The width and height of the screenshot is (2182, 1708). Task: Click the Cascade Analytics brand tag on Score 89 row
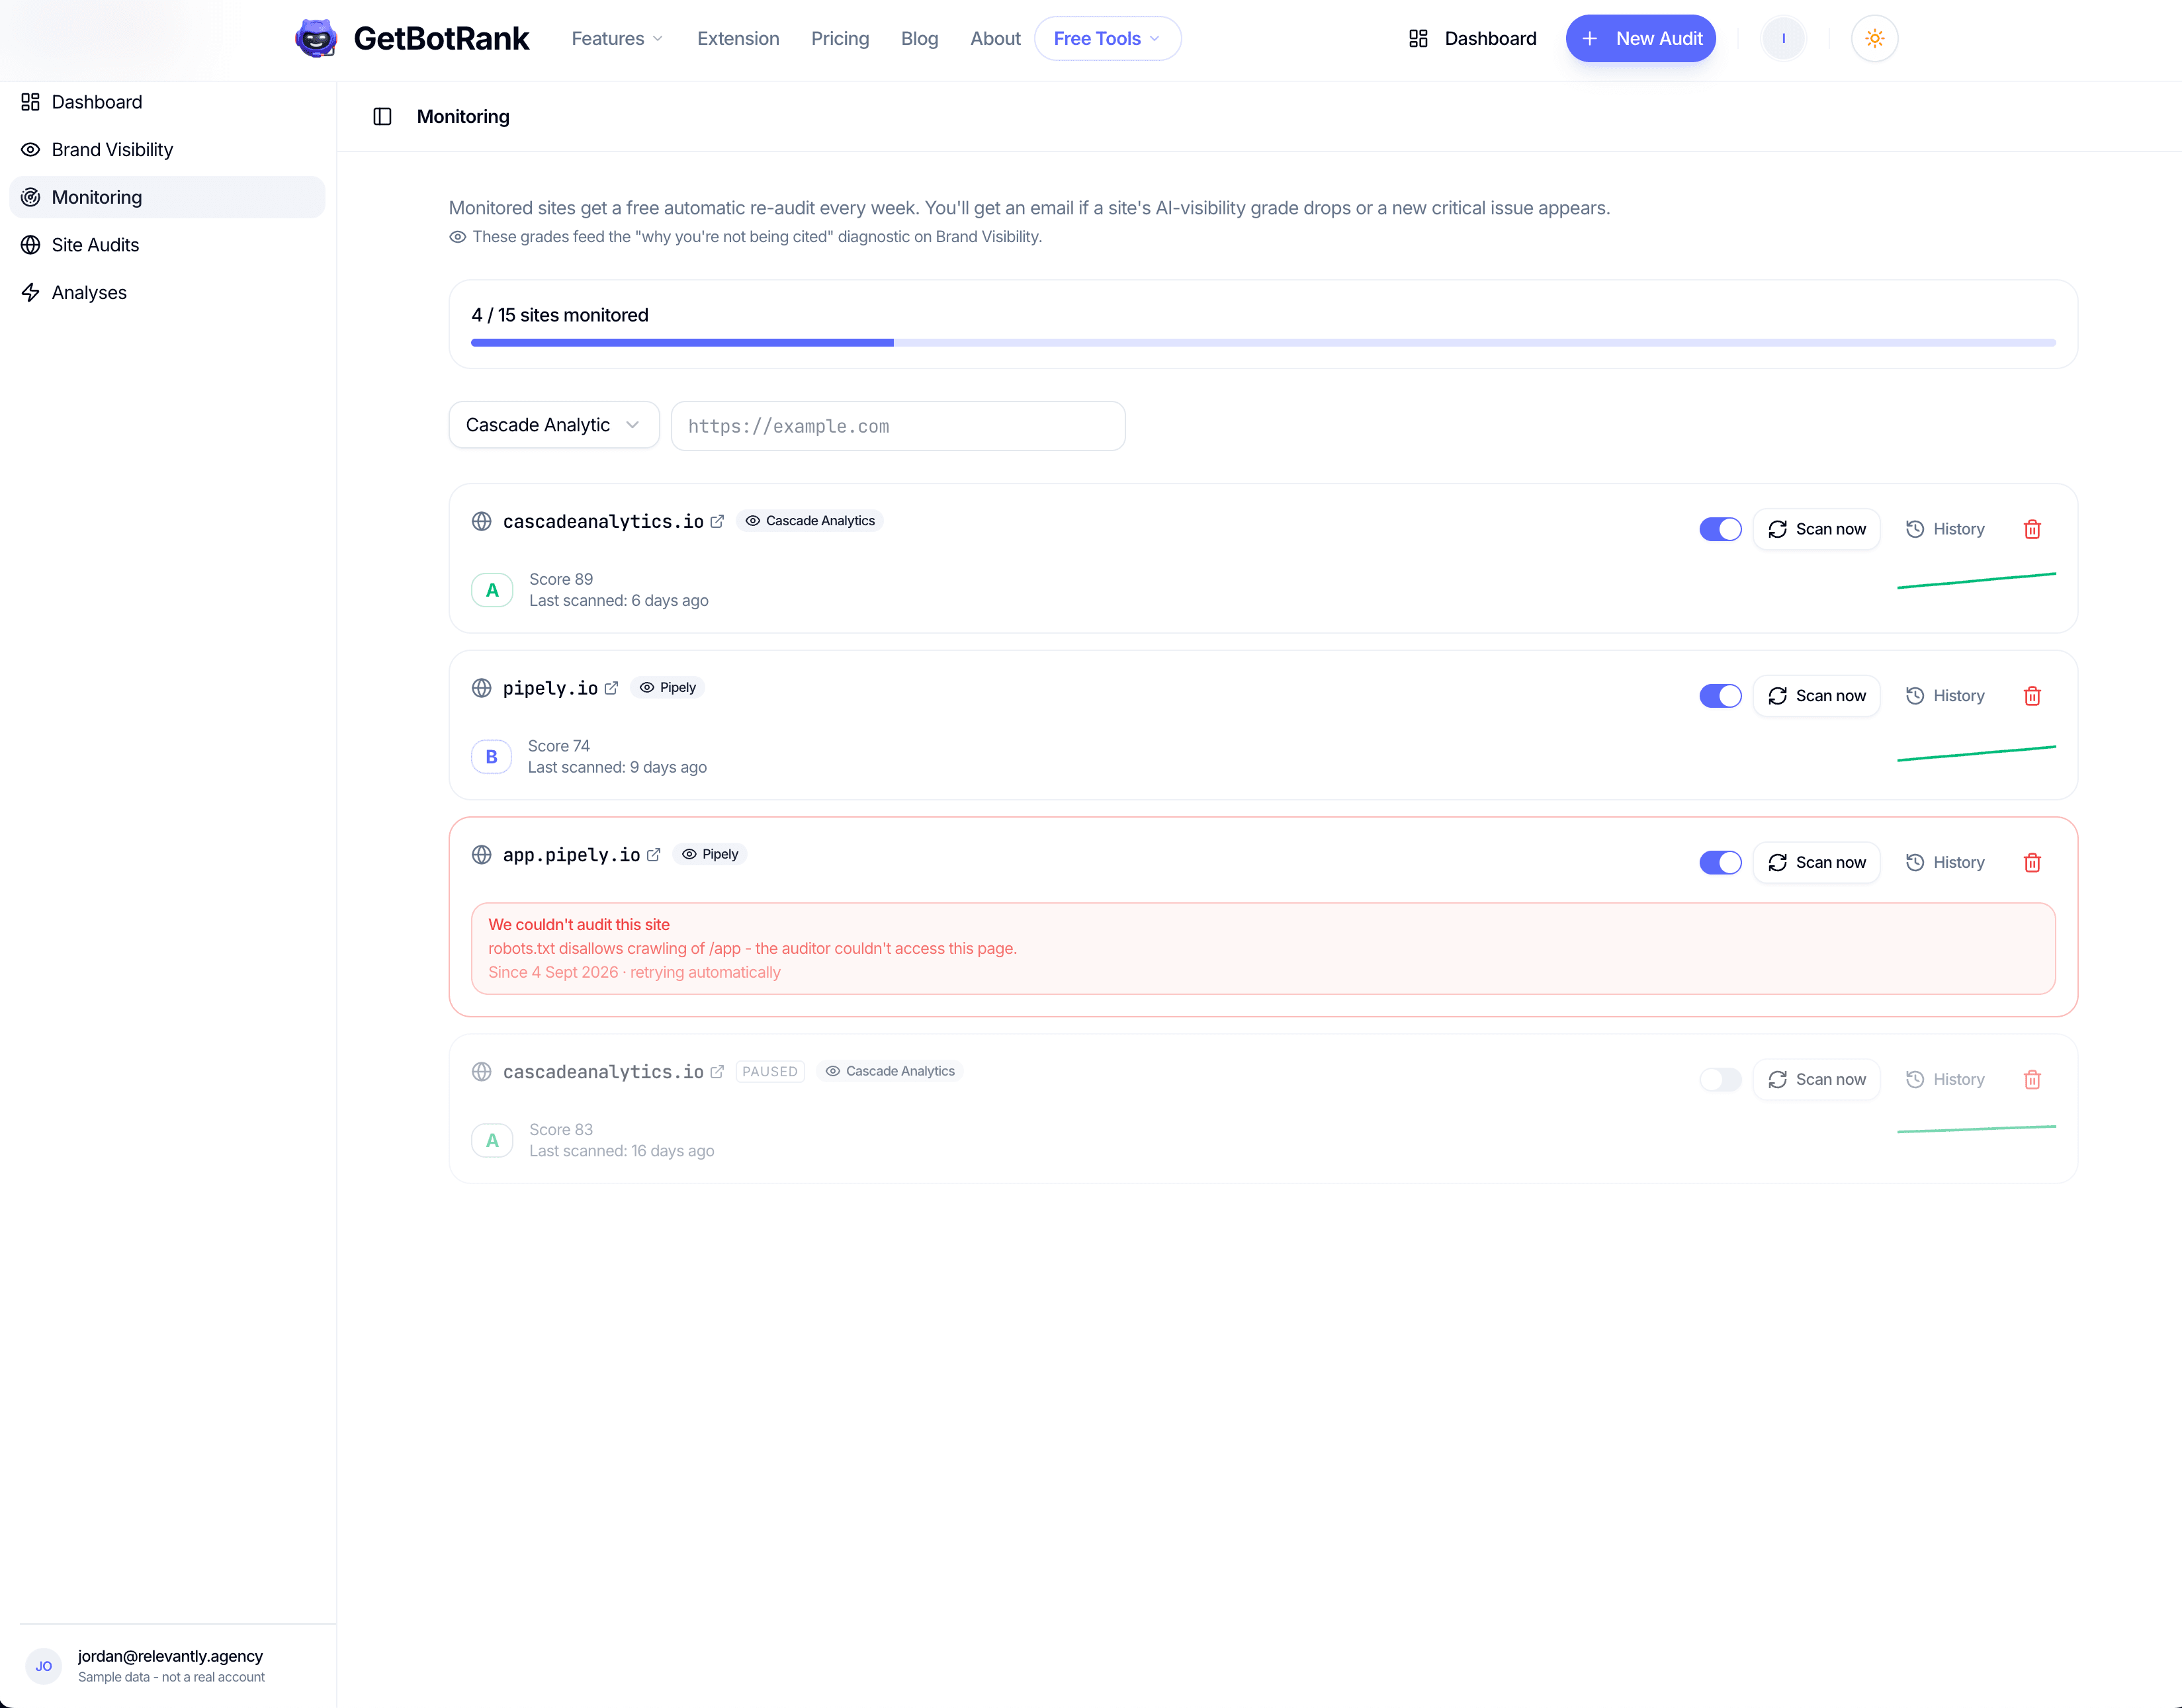[x=810, y=521]
